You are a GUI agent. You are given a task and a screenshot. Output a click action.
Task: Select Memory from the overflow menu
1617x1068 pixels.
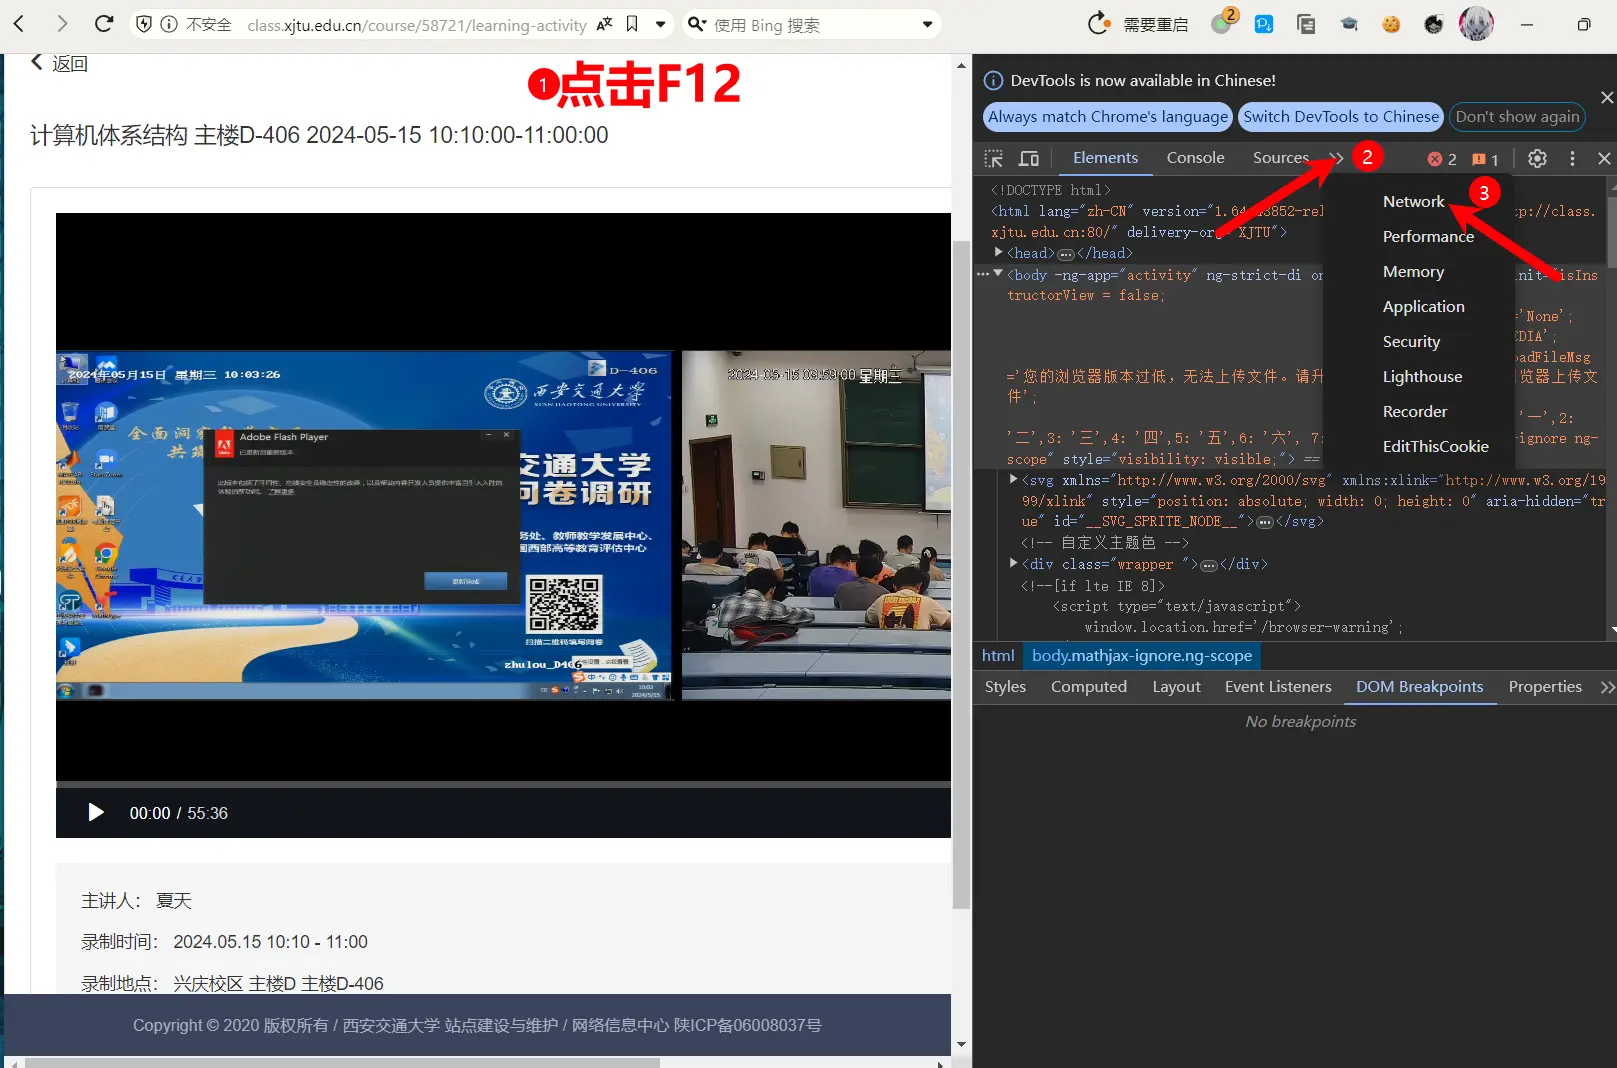point(1413,271)
